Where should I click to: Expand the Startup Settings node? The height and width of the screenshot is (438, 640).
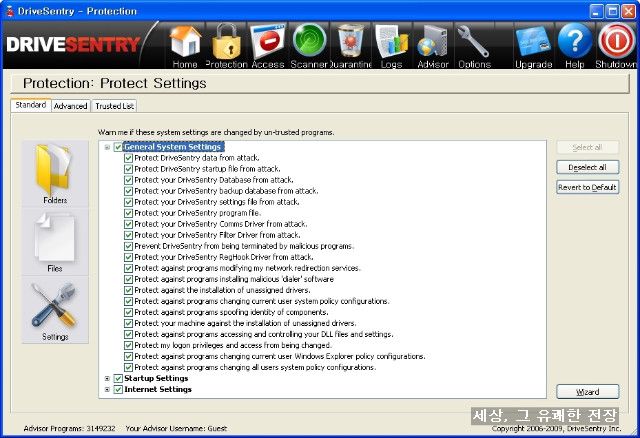pyautogui.click(x=107, y=378)
